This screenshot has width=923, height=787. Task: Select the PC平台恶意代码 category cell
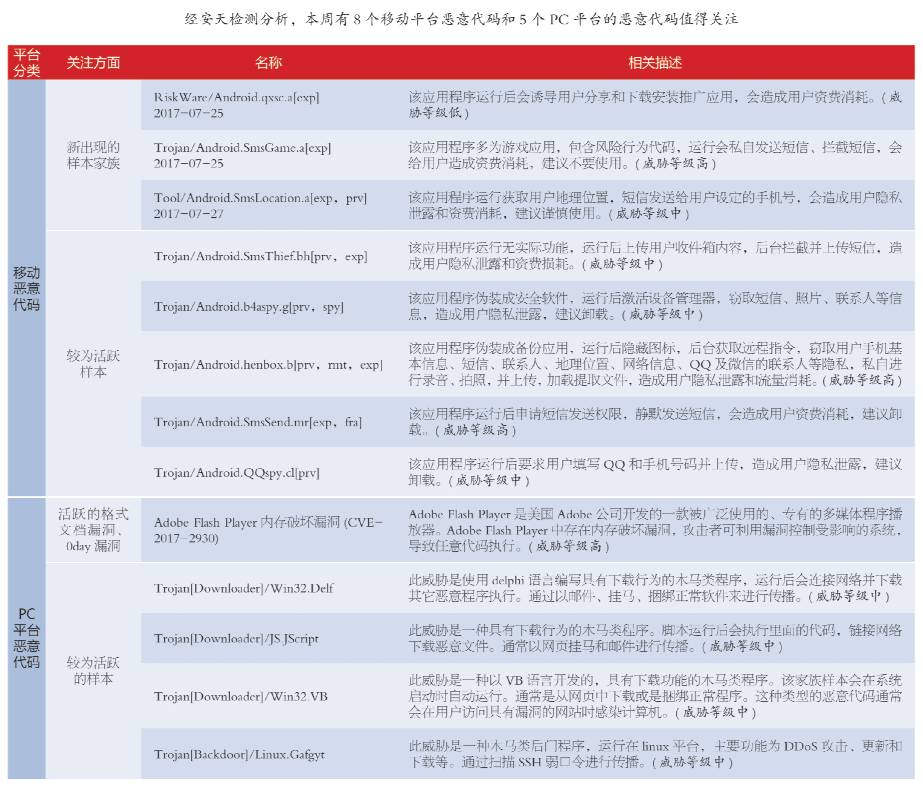tap(26, 636)
